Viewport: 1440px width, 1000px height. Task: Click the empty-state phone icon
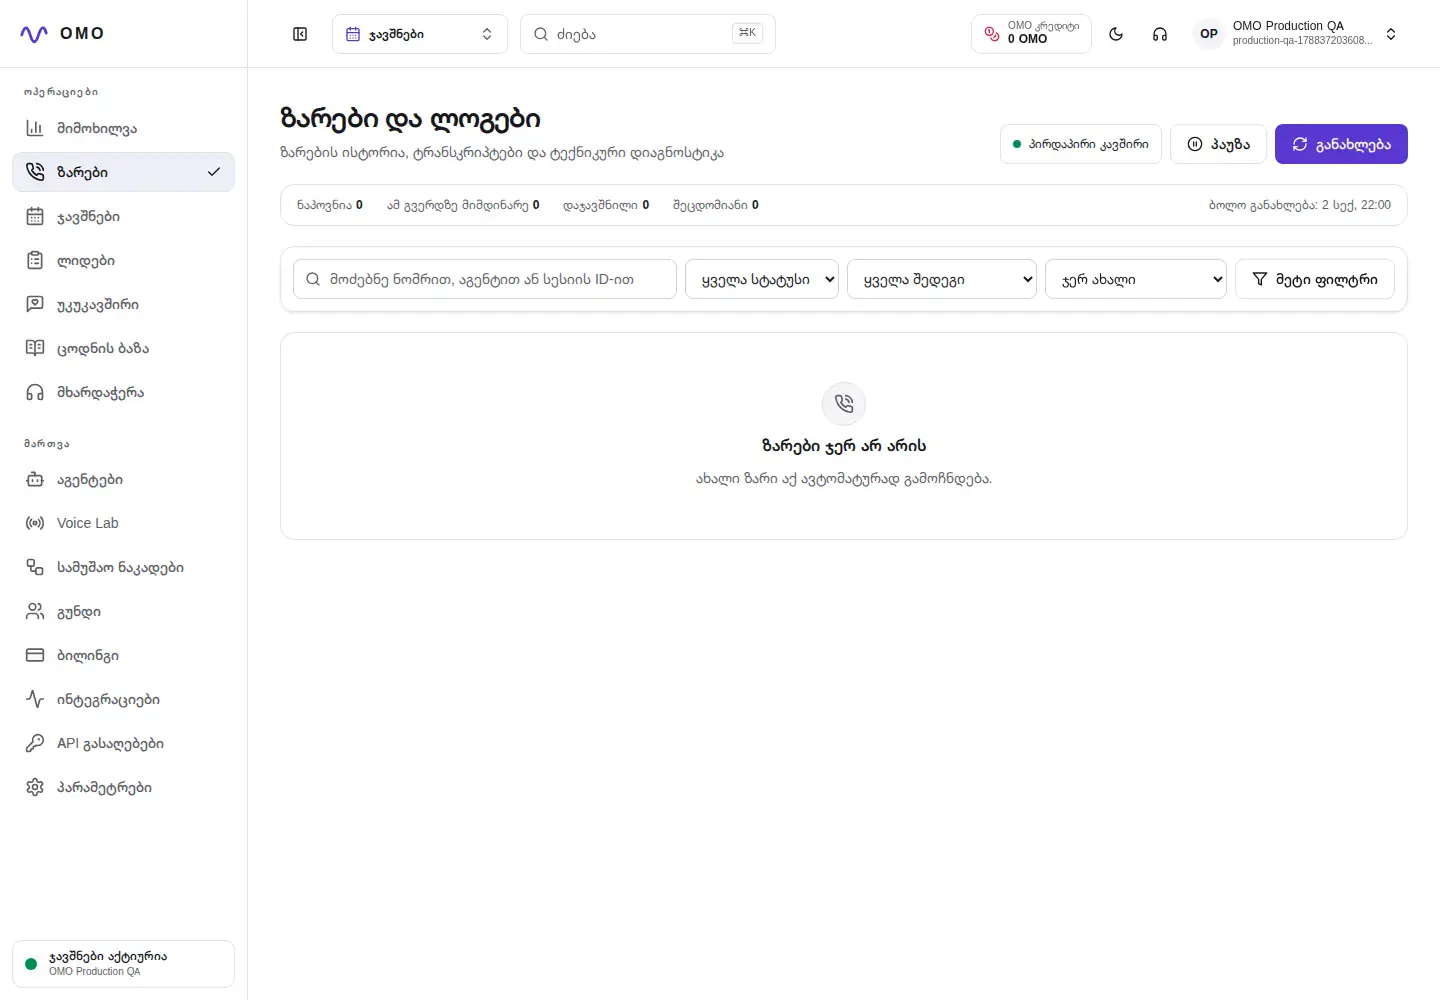pos(844,404)
